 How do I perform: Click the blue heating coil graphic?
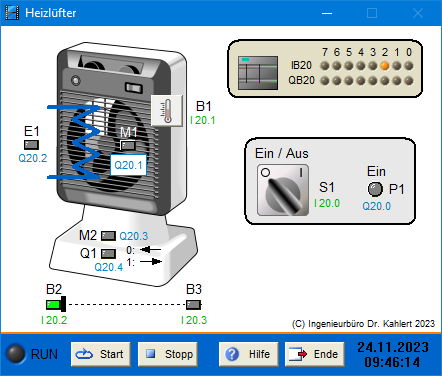pyautogui.click(x=74, y=142)
